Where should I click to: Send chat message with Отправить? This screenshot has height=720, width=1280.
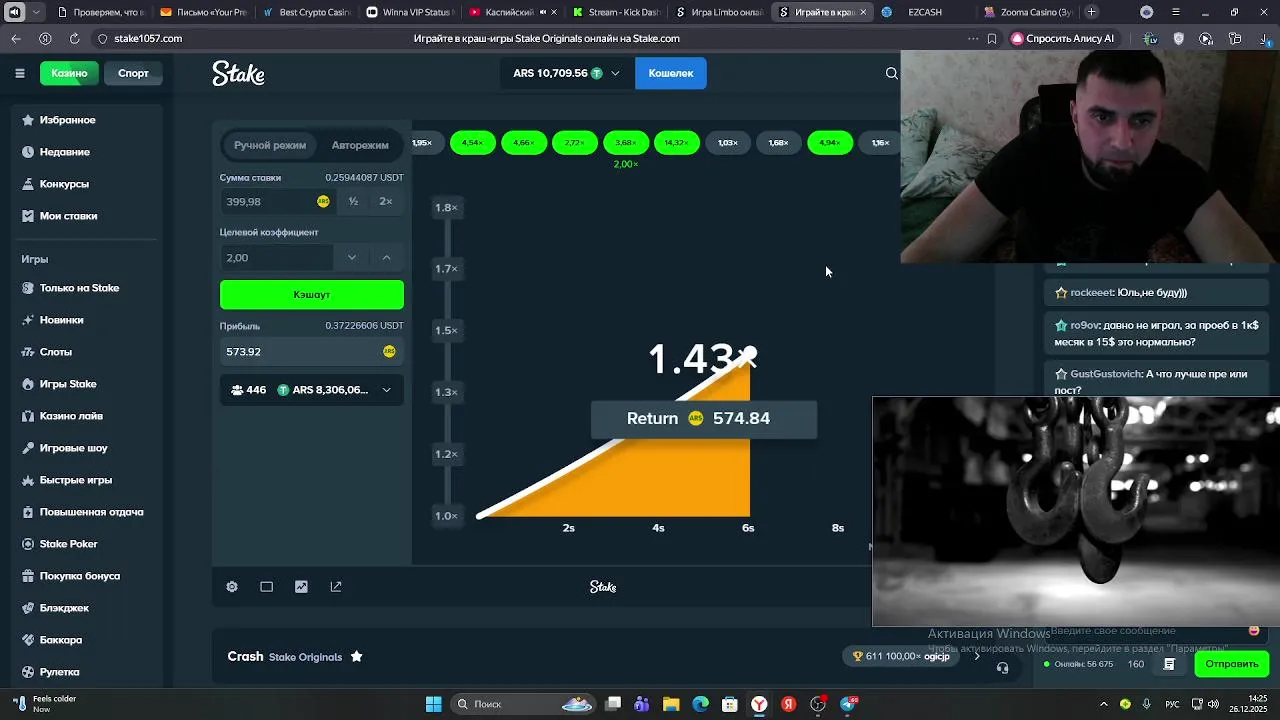tap(1231, 664)
